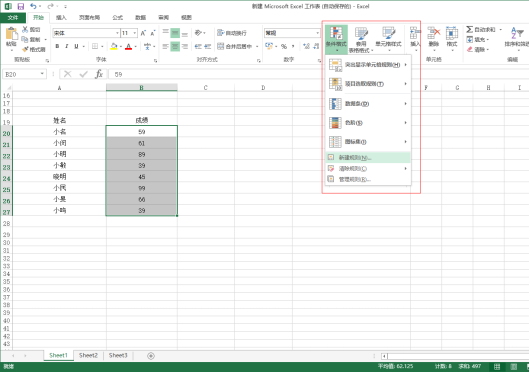Screen dimensions: 530x373
Task: Click the increase indent icon
Action: point(208,46)
